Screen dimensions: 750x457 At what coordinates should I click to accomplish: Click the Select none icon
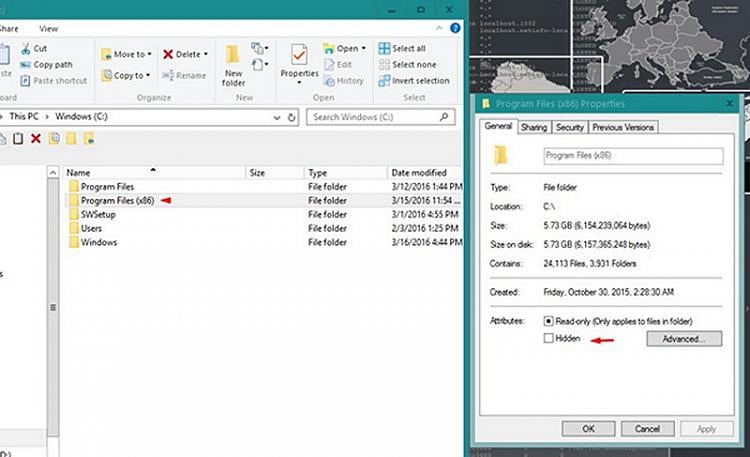(x=384, y=65)
